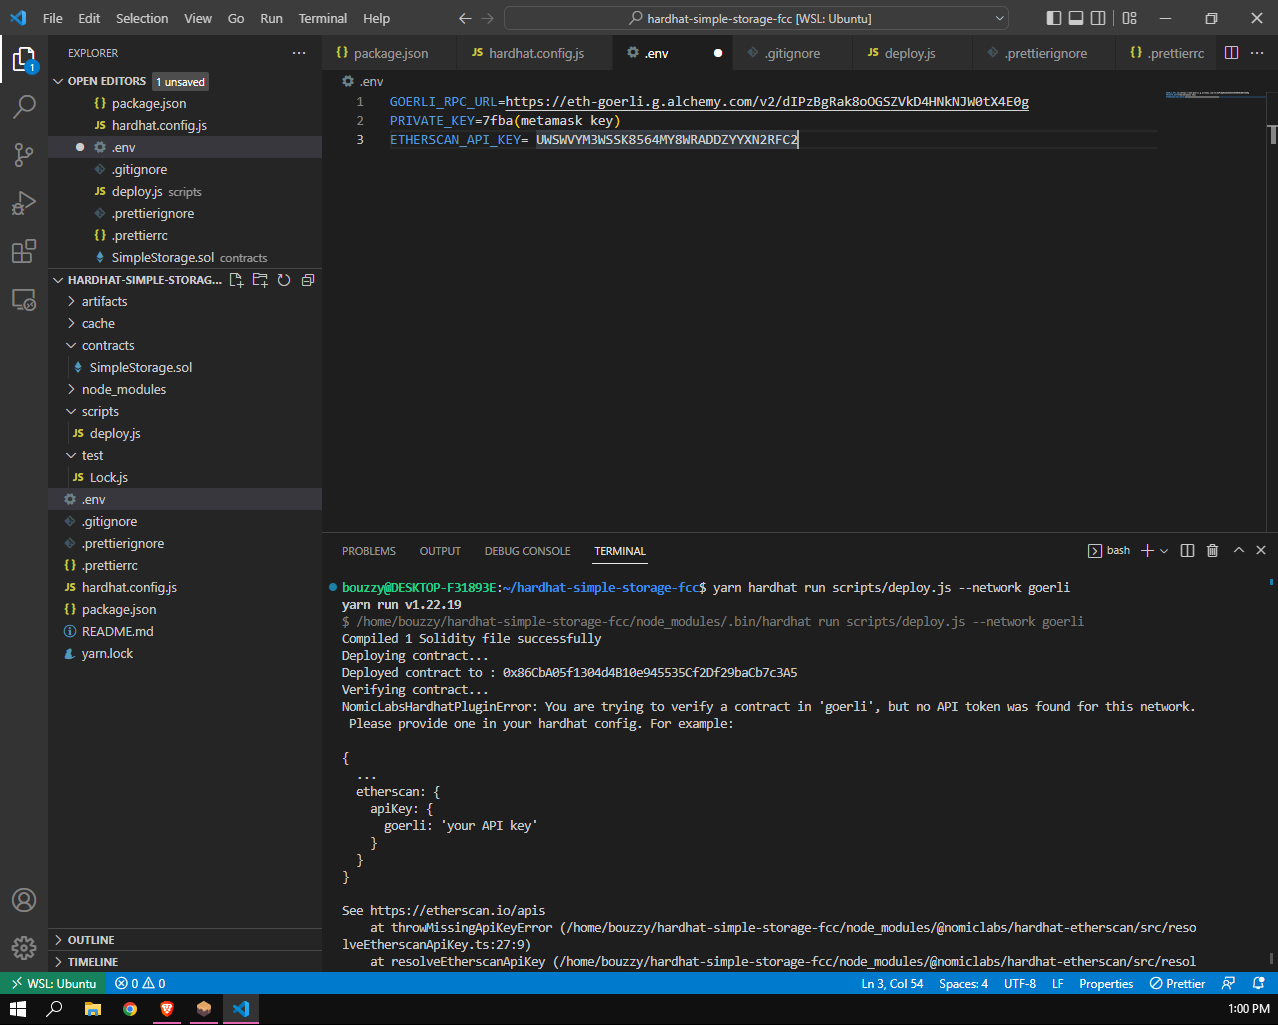Image resolution: width=1278 pixels, height=1025 pixels.
Task: Click UTF-8 encoding selector
Action: click(1020, 984)
